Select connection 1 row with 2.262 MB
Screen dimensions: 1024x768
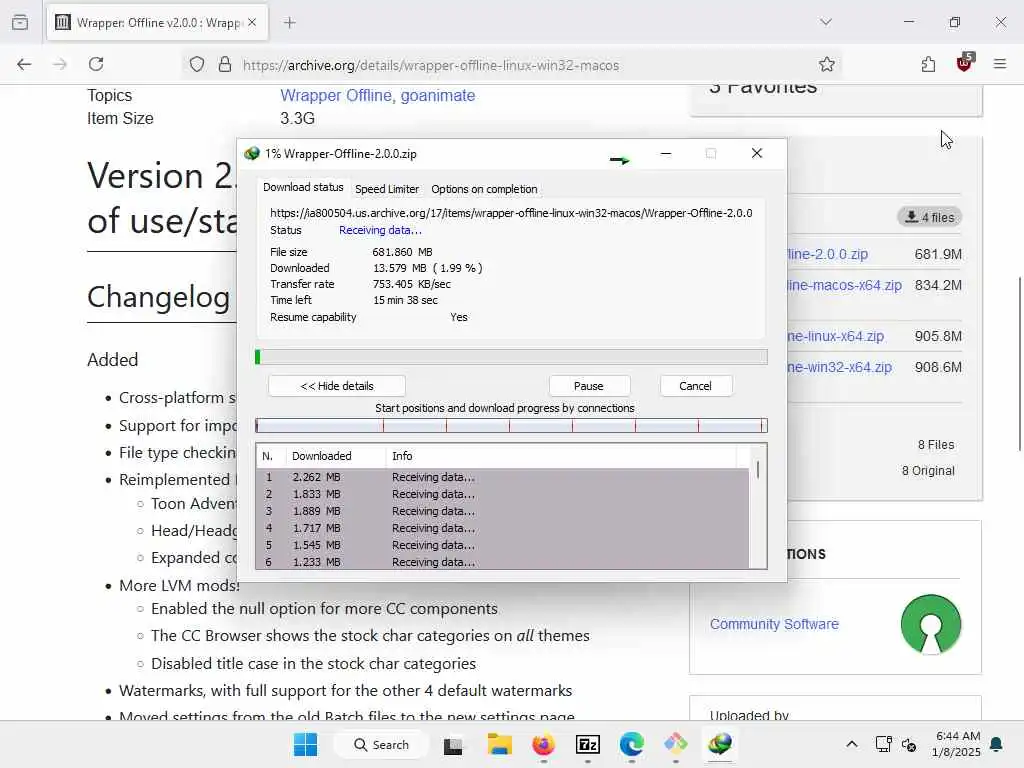[502, 477]
